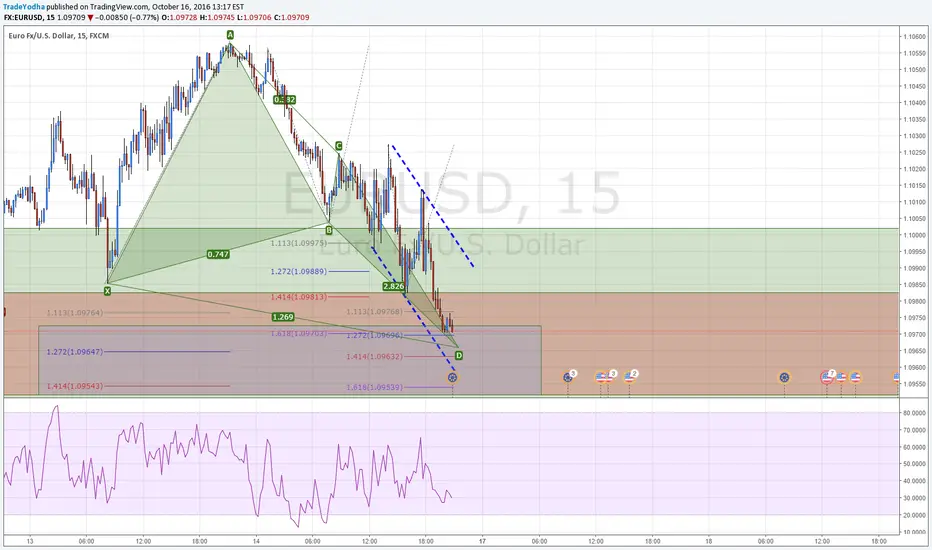Click the 1.269 ratio label on the XD line
932x550 pixels.
283,317
